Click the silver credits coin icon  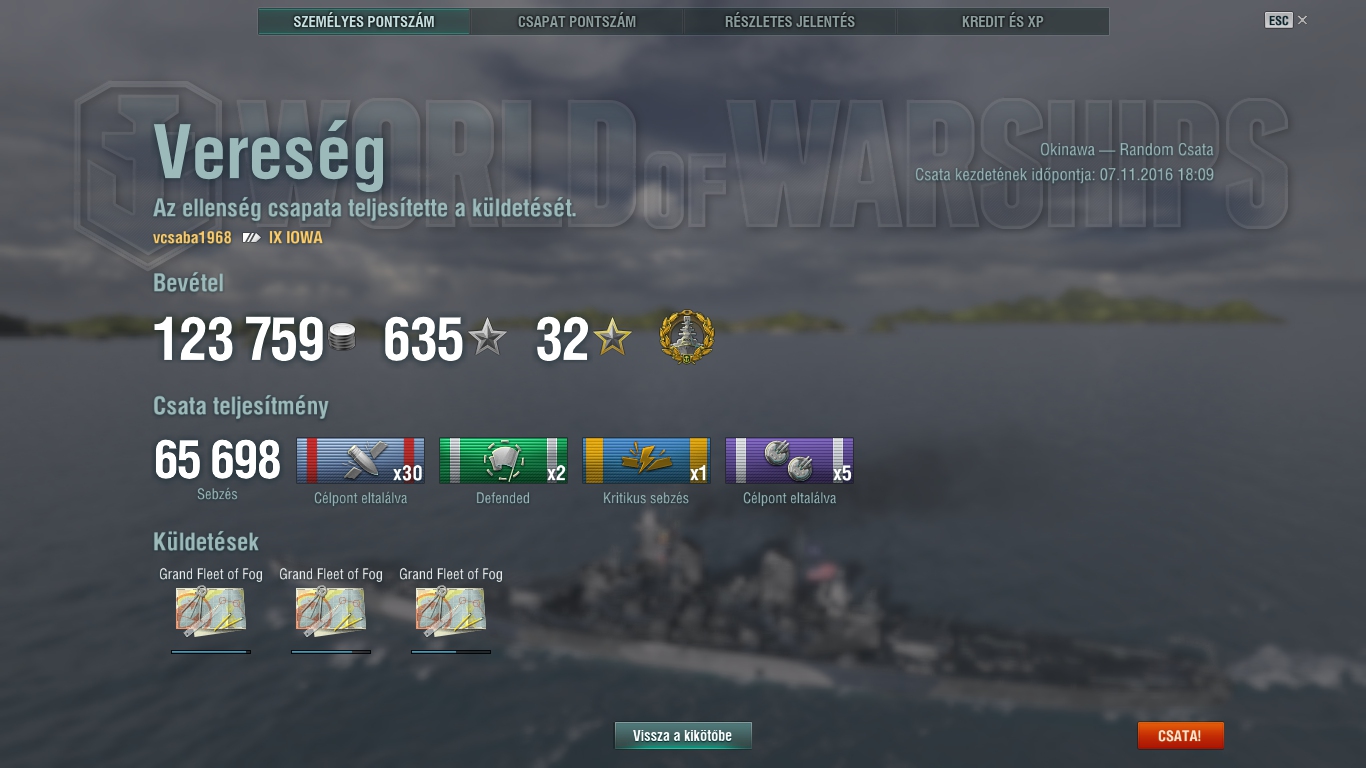pos(342,338)
